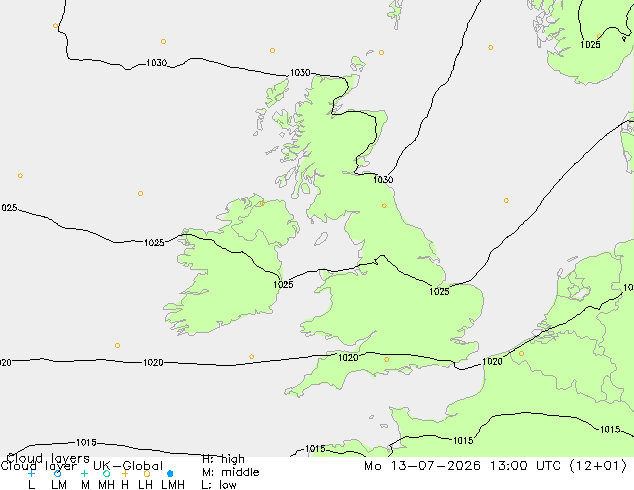
Task: Click the Orkney Islands outline
Action: 358,64
